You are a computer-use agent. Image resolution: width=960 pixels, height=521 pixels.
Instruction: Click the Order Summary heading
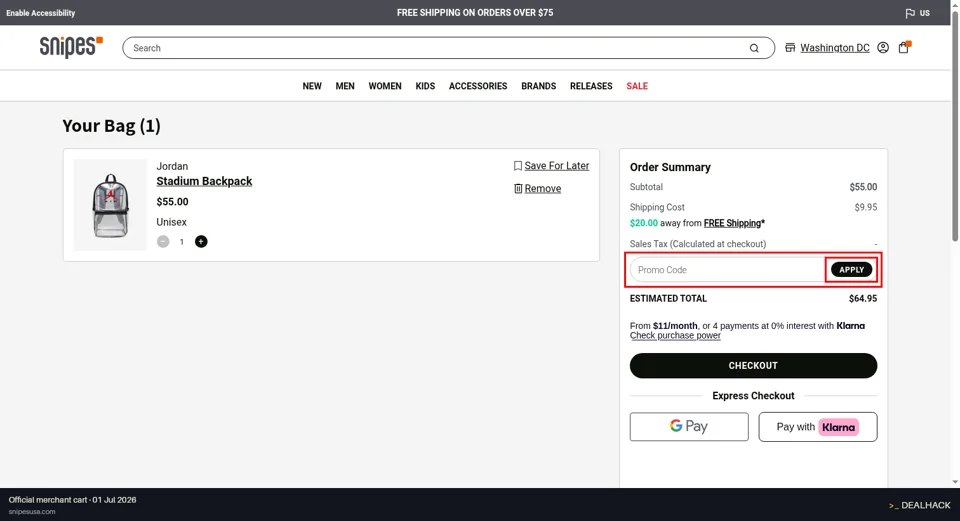(670, 167)
